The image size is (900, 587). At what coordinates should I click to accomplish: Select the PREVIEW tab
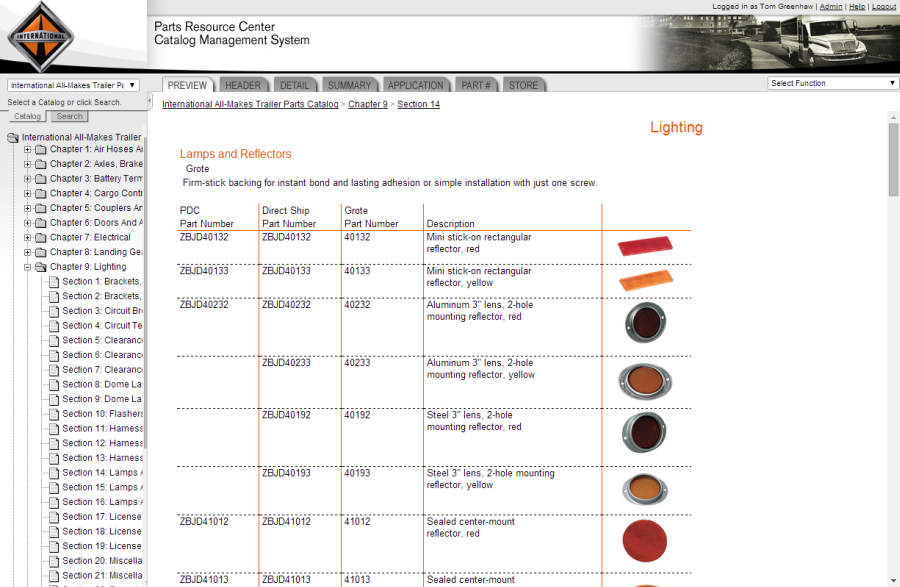pos(187,85)
